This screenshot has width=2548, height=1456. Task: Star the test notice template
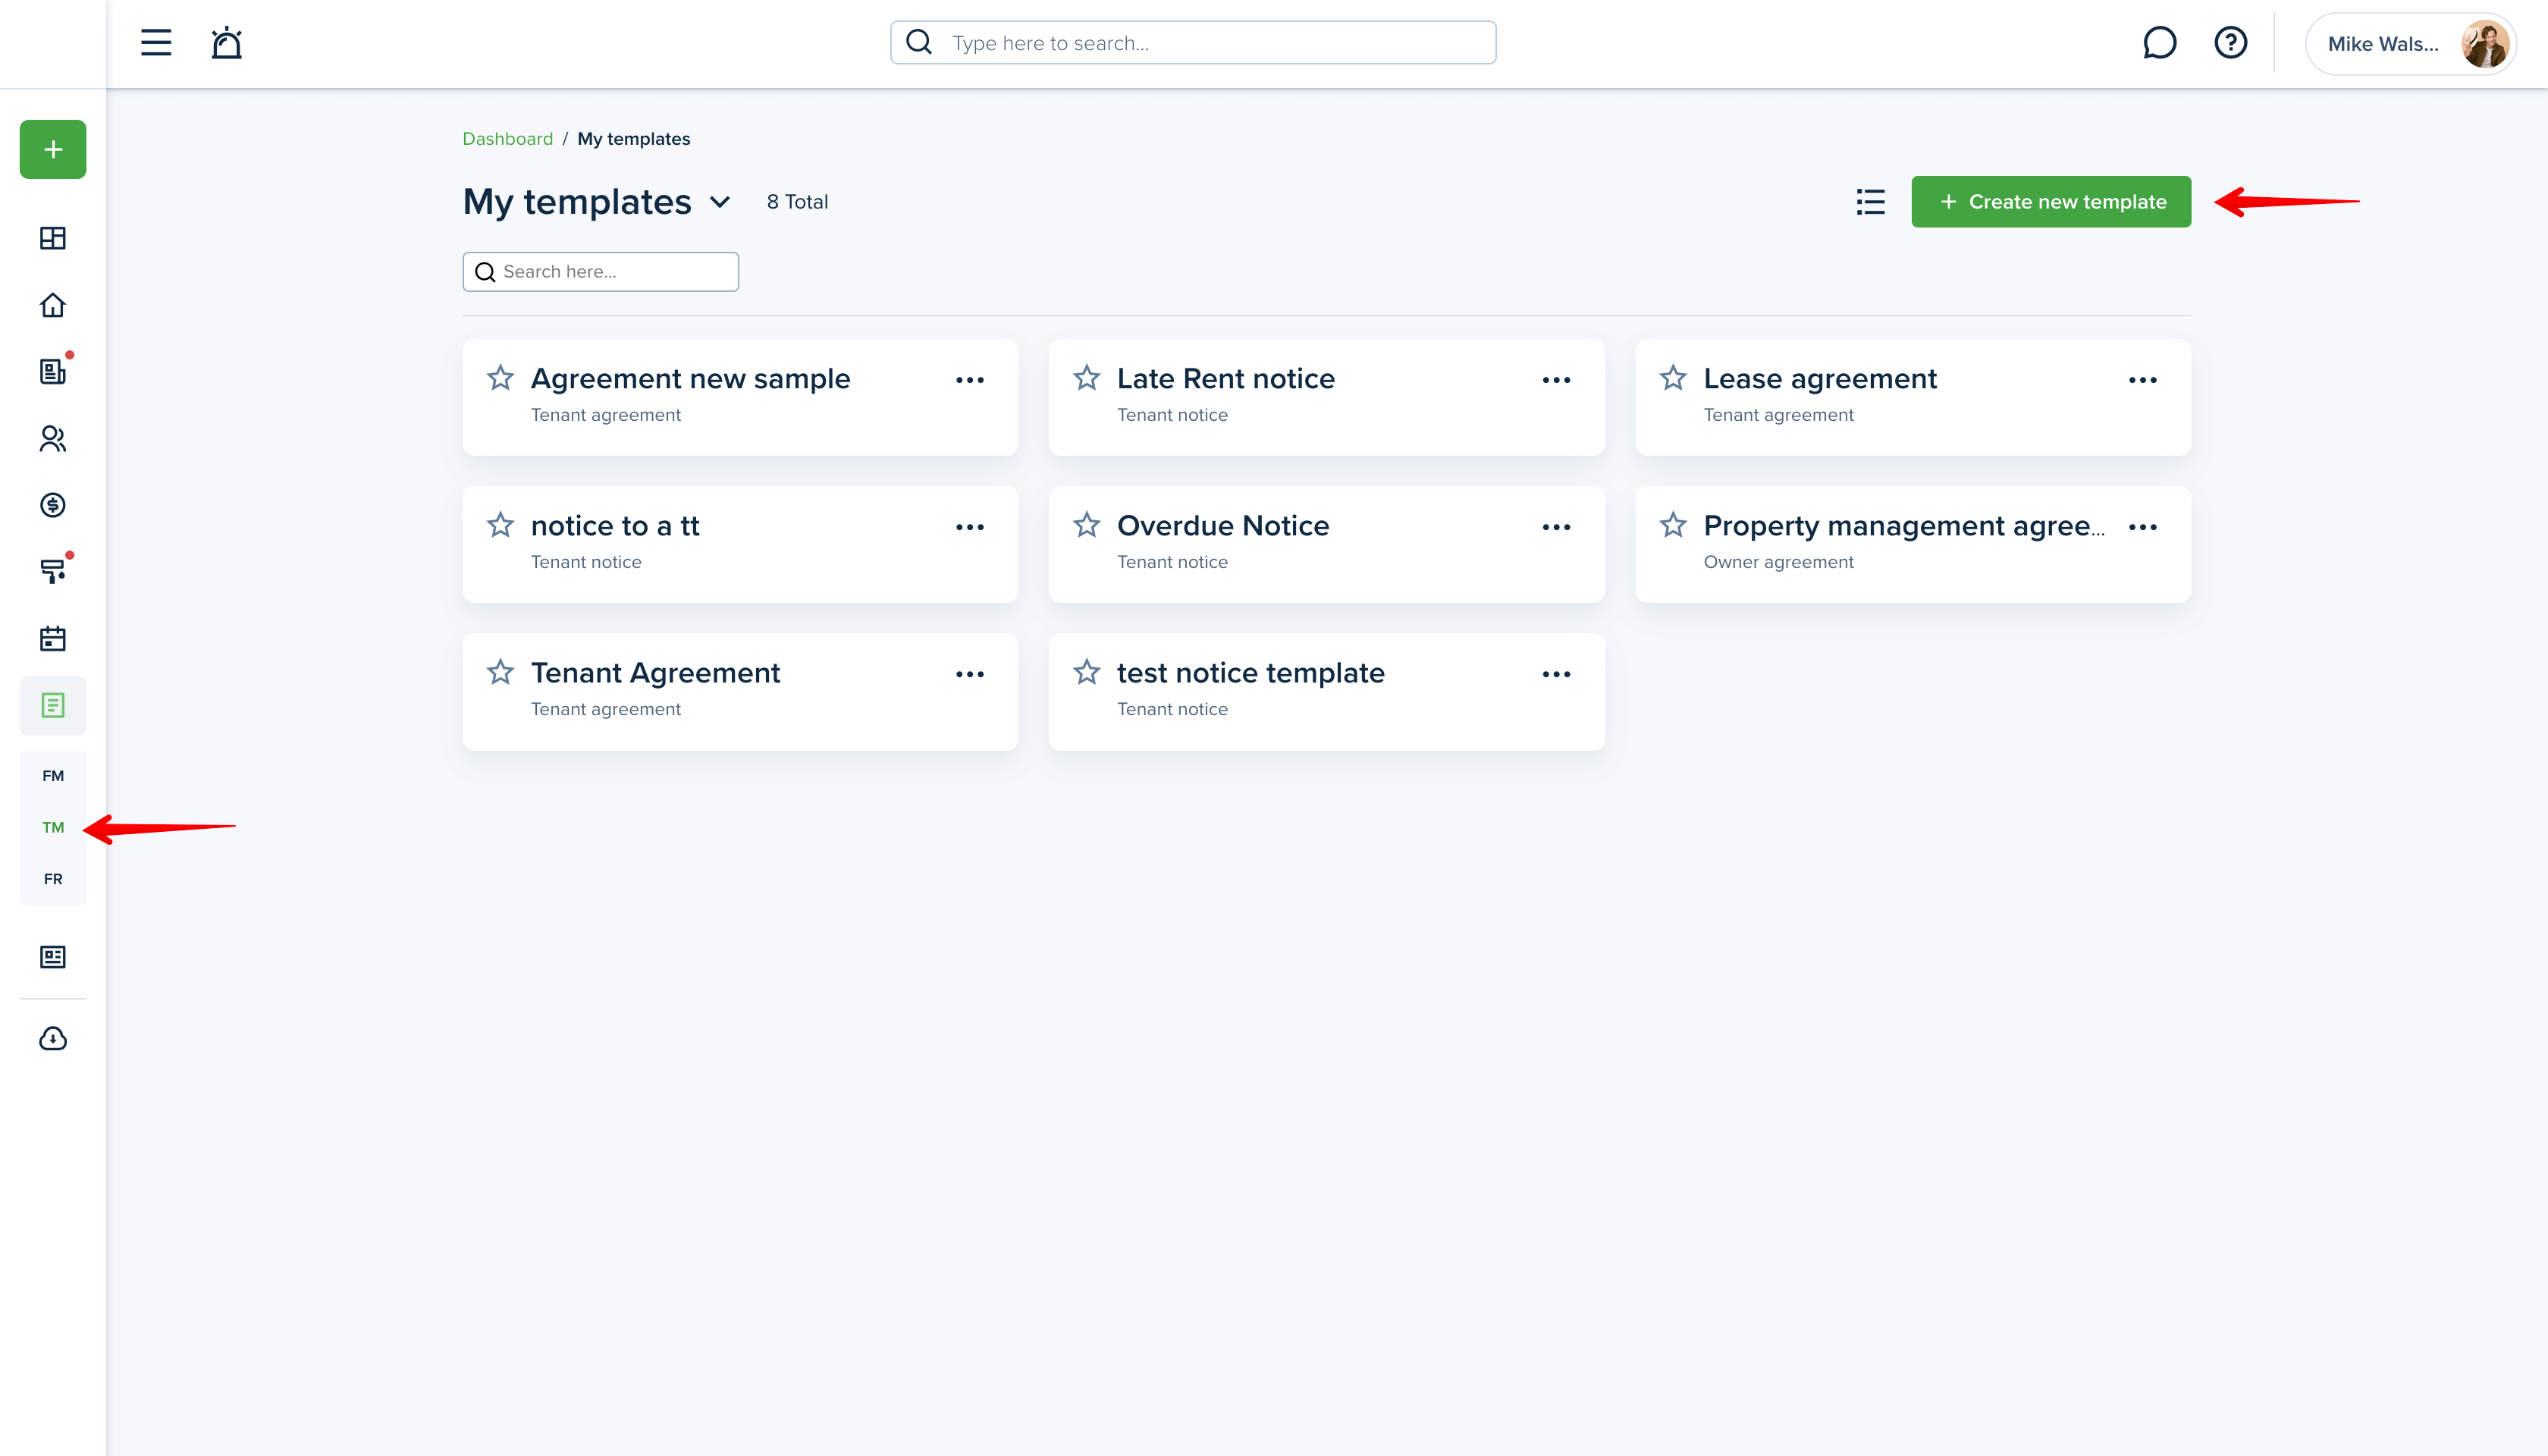1087,672
